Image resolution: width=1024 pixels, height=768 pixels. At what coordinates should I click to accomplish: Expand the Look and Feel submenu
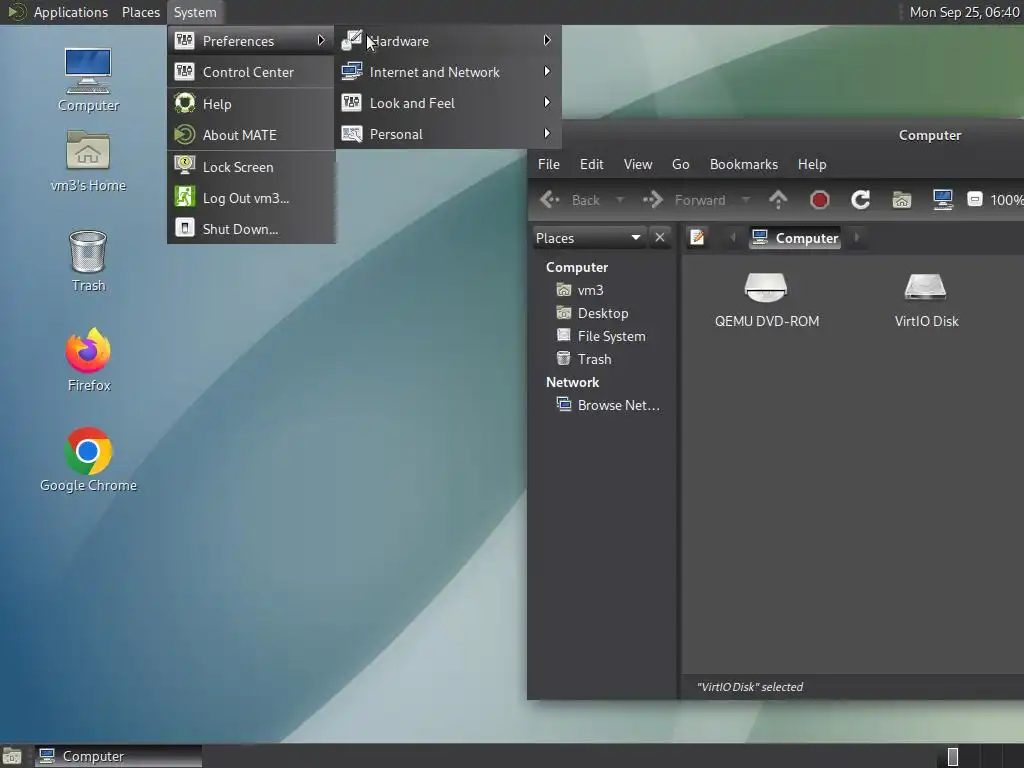[x=447, y=103]
